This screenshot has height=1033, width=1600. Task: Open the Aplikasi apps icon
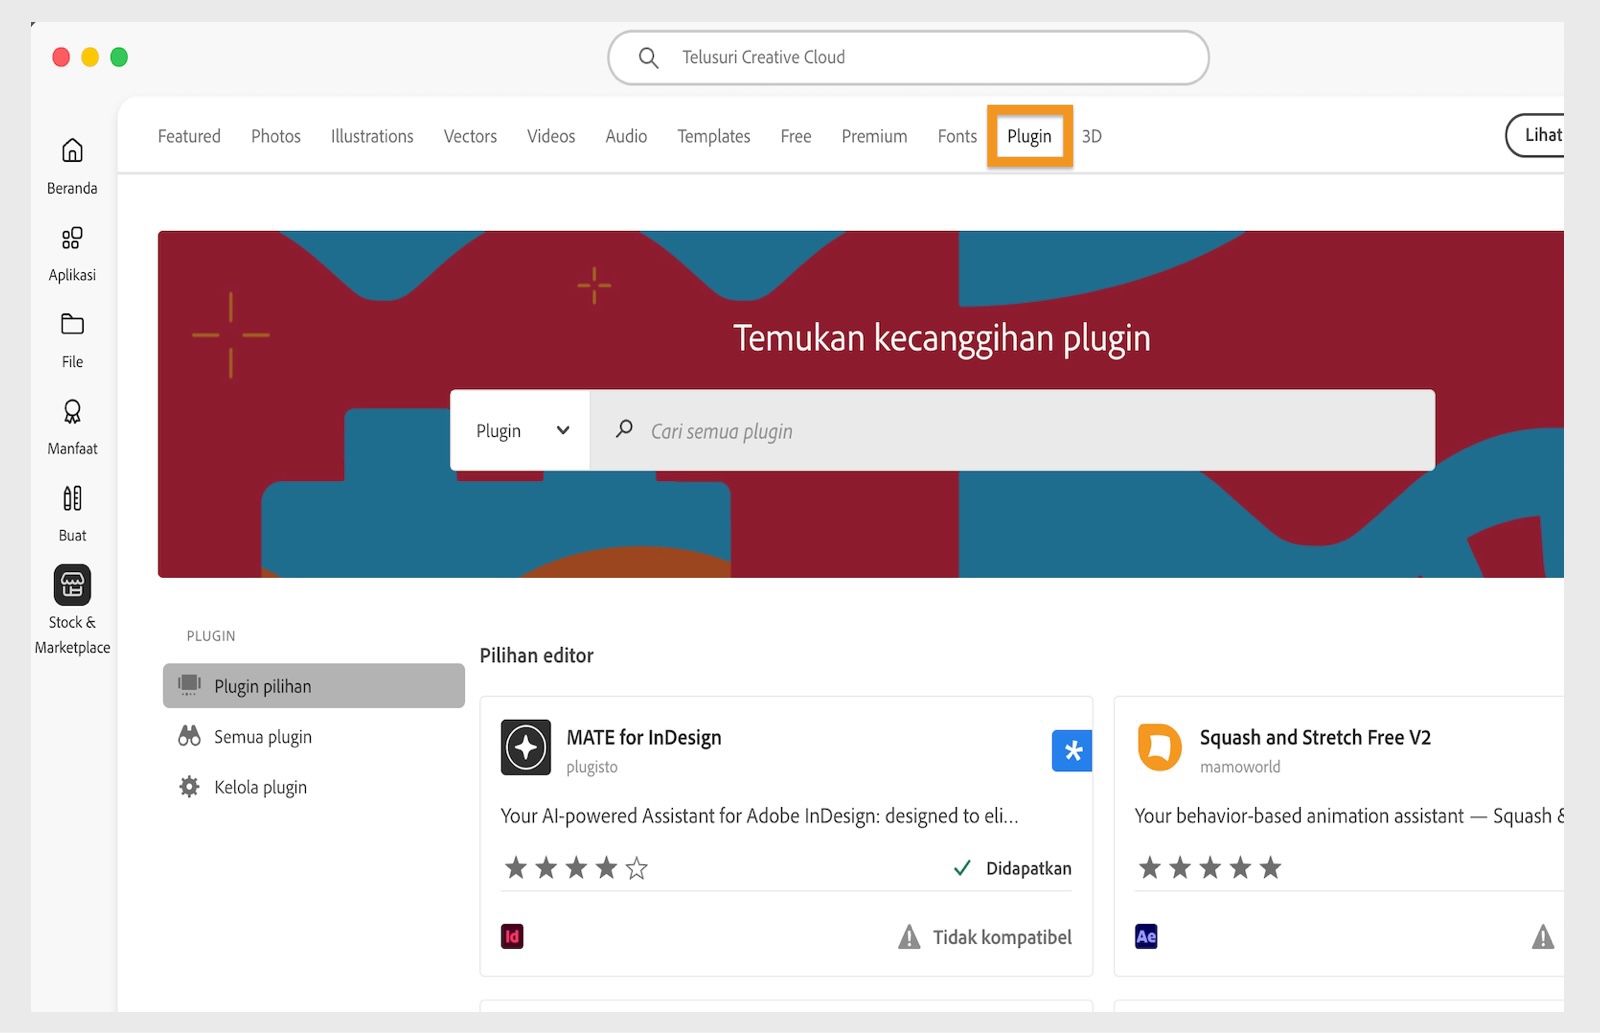point(72,238)
